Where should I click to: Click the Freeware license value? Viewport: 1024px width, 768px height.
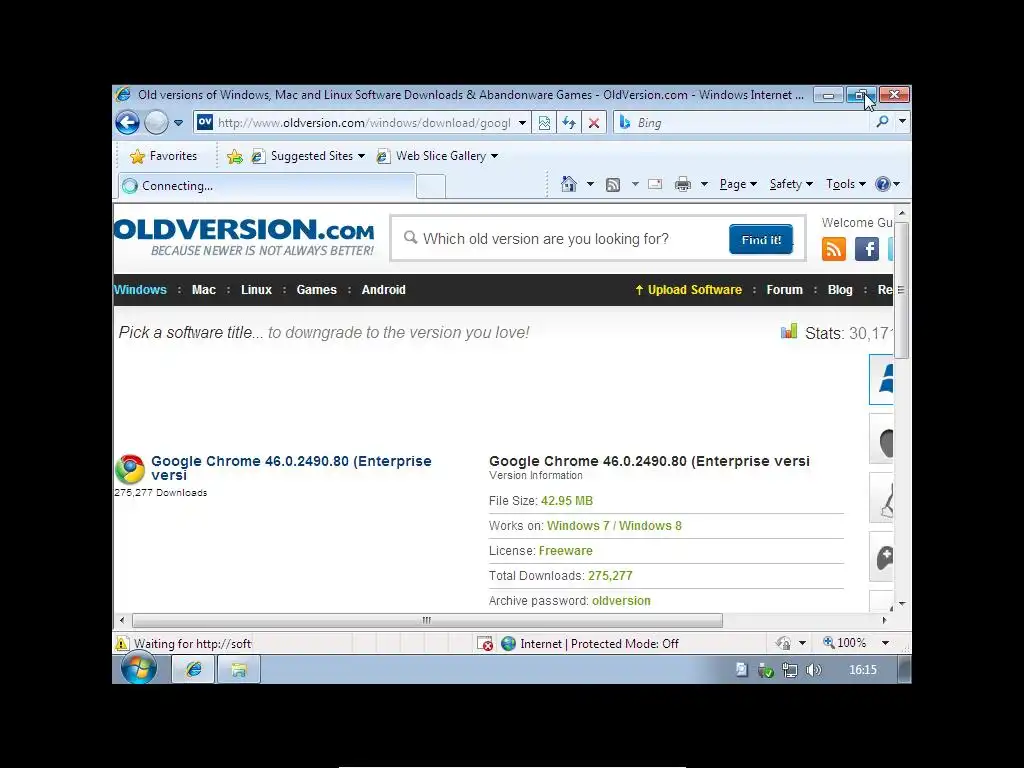pyautogui.click(x=566, y=551)
